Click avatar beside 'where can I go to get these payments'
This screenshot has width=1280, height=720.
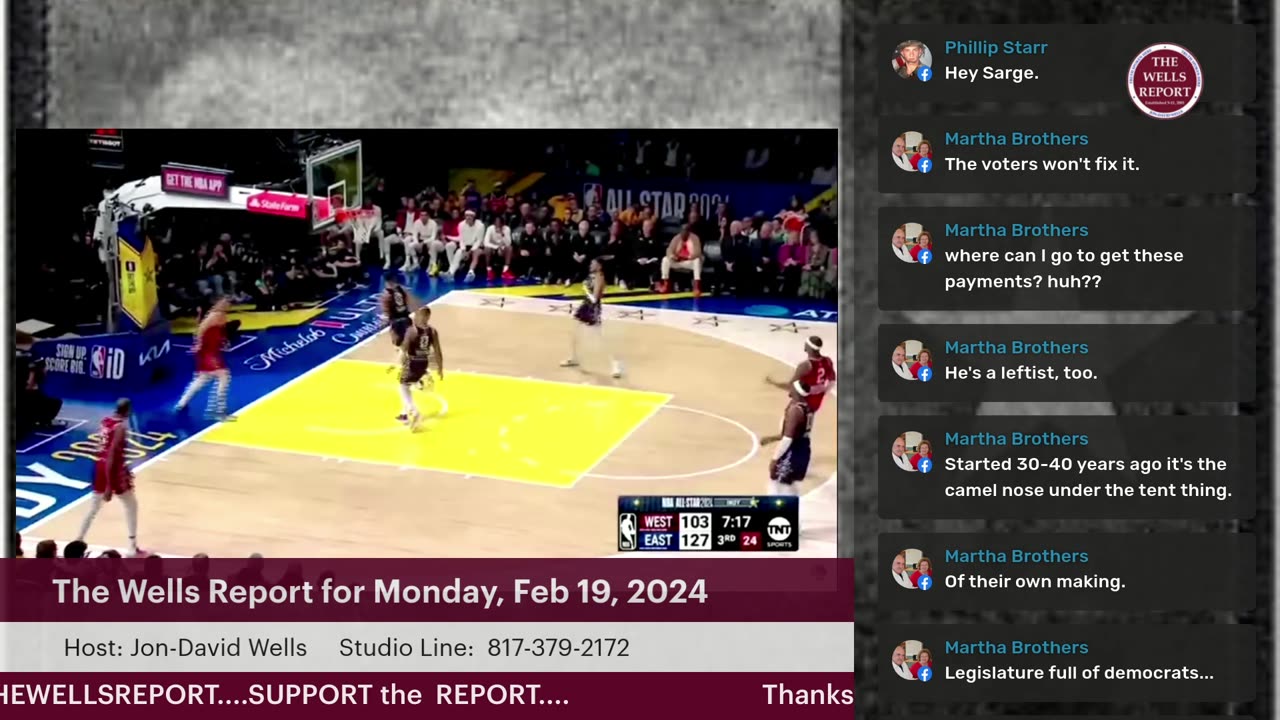tap(912, 242)
